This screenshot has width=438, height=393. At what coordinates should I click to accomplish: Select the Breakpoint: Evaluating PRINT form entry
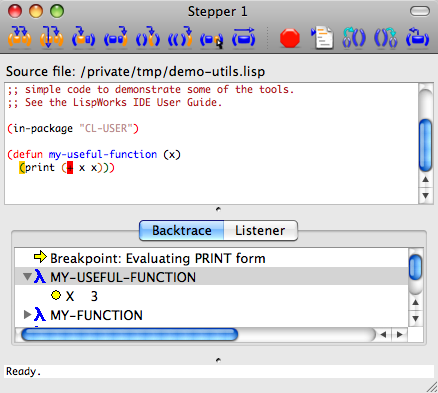tap(158, 258)
